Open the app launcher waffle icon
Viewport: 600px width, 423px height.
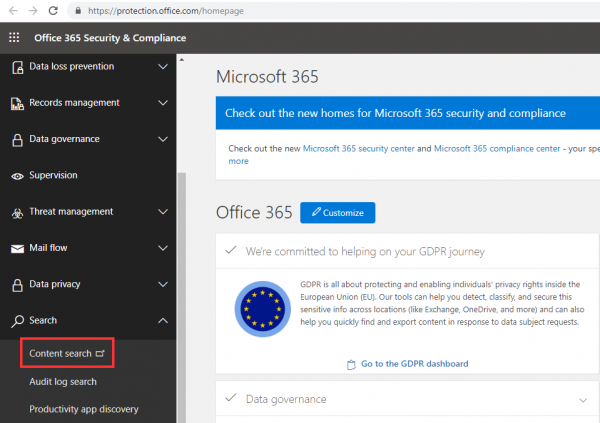(x=14, y=38)
